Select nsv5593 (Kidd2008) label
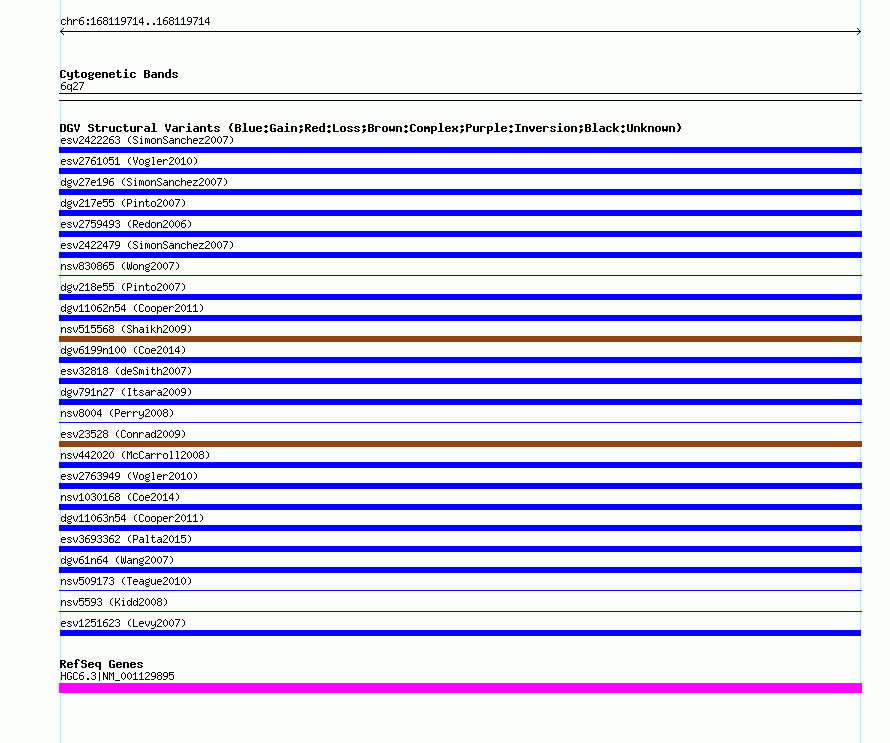 pyautogui.click(x=114, y=602)
